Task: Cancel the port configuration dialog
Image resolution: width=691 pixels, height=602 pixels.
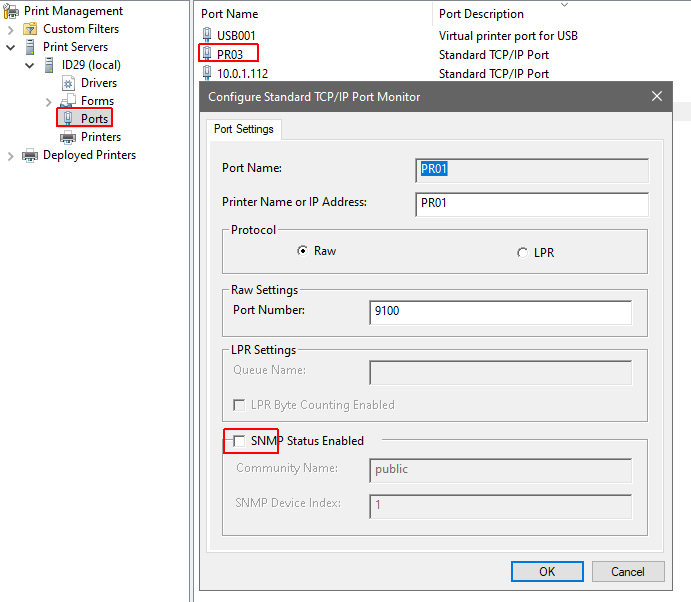Action: [628, 572]
